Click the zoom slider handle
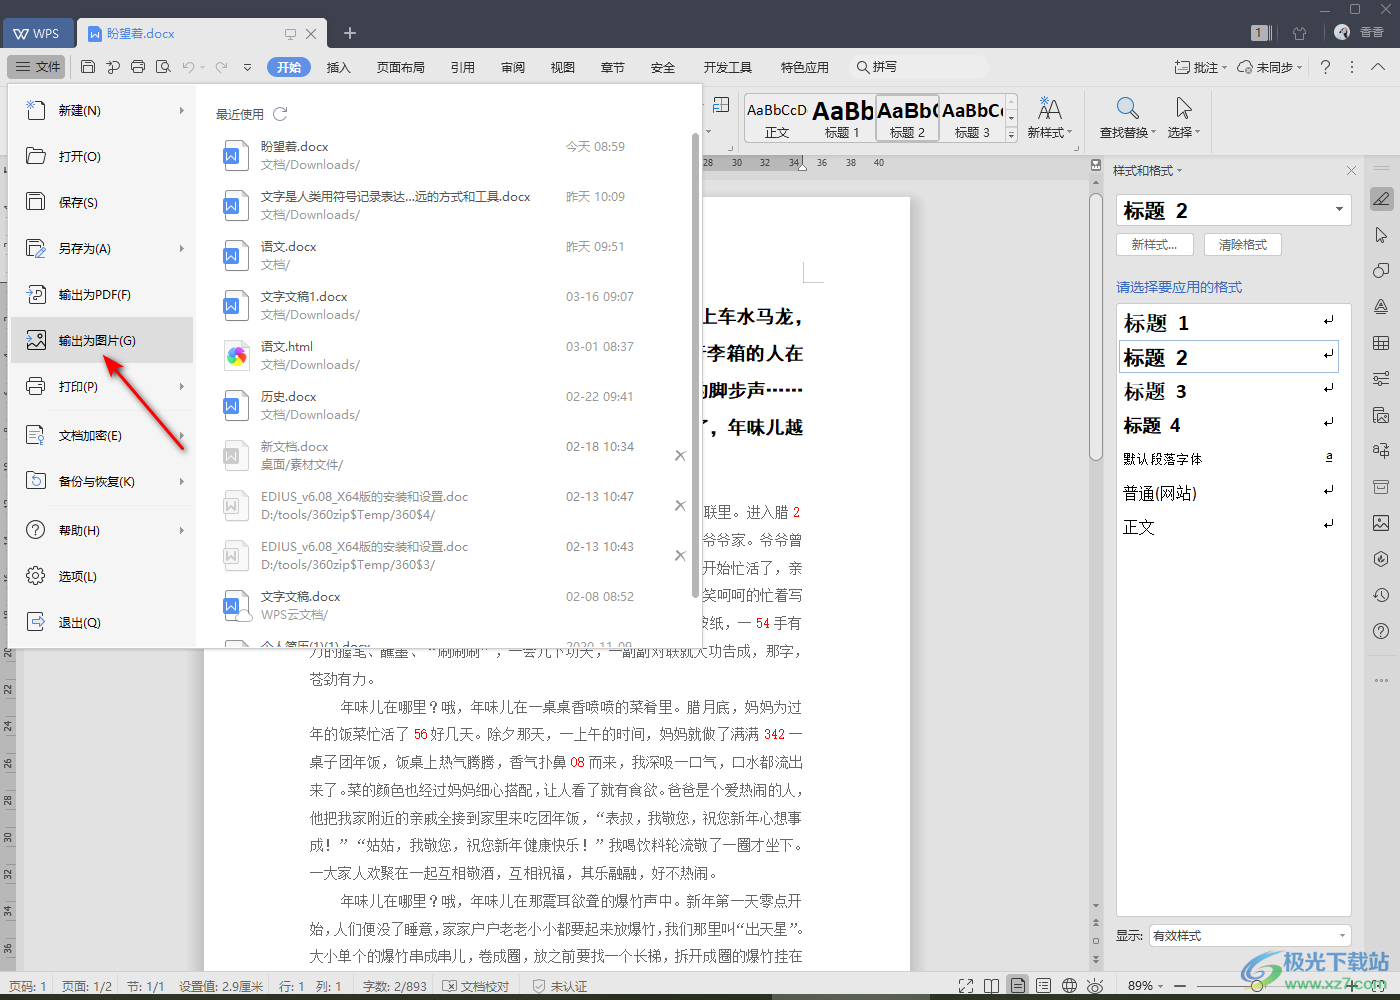The width and height of the screenshot is (1400, 1000). 1257,986
